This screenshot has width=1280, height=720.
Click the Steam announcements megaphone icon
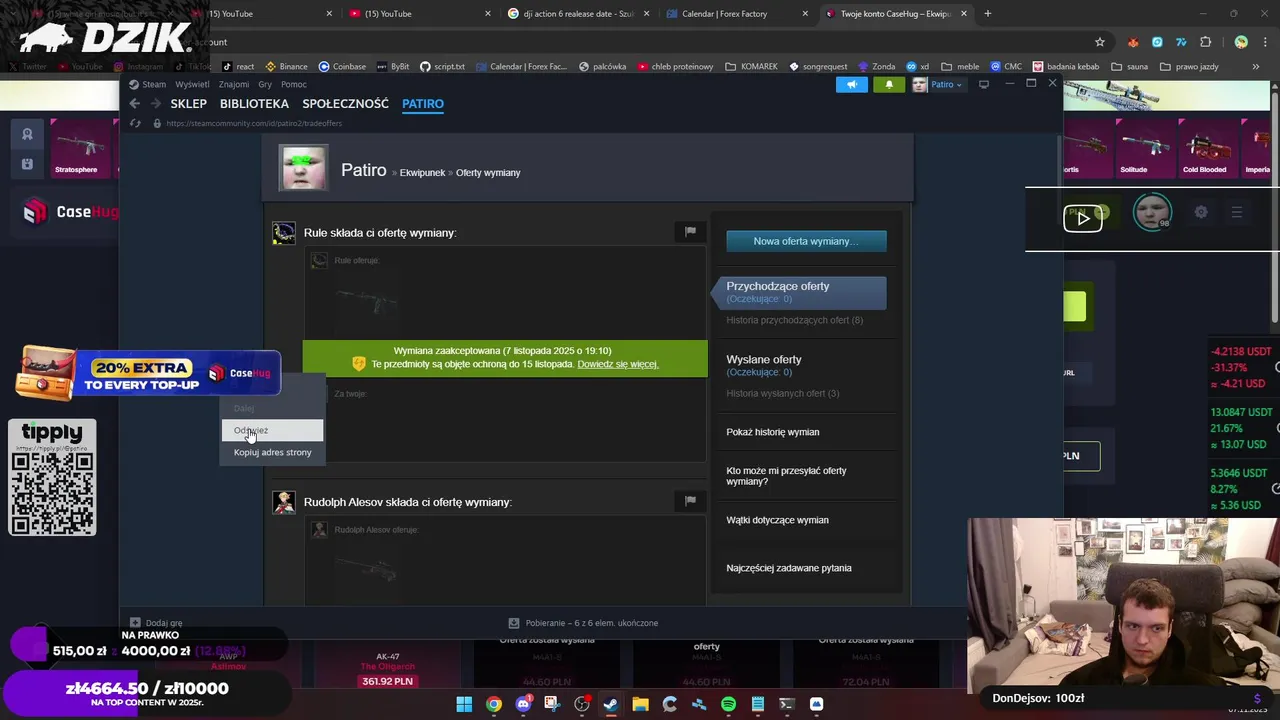tap(852, 85)
